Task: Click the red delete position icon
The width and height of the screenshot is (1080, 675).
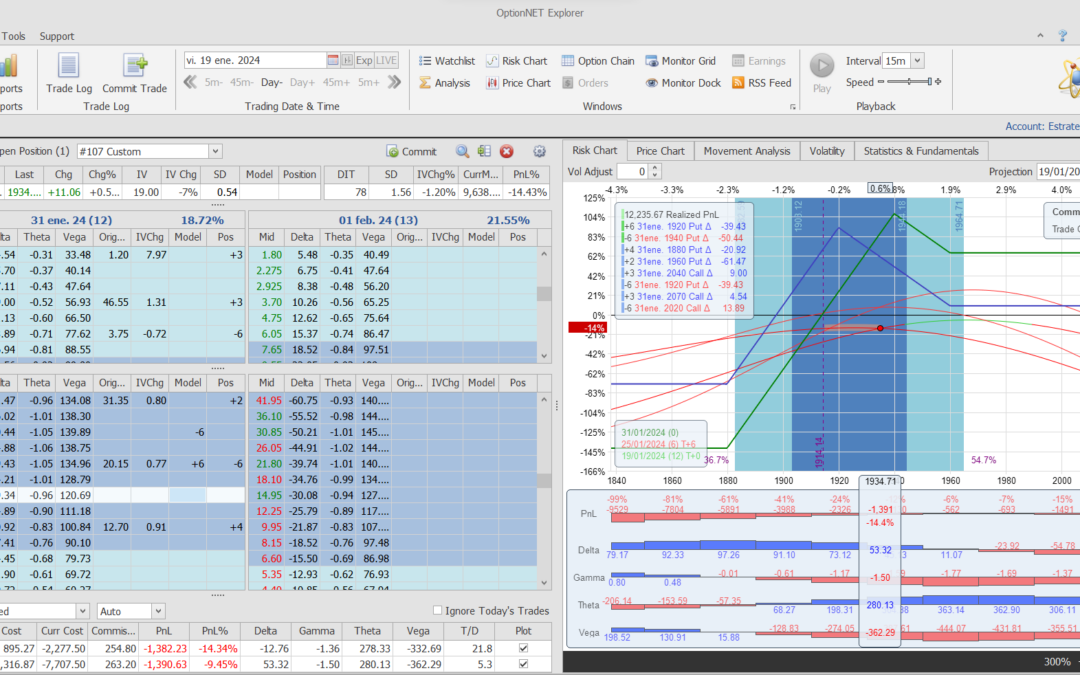Action: [506, 151]
